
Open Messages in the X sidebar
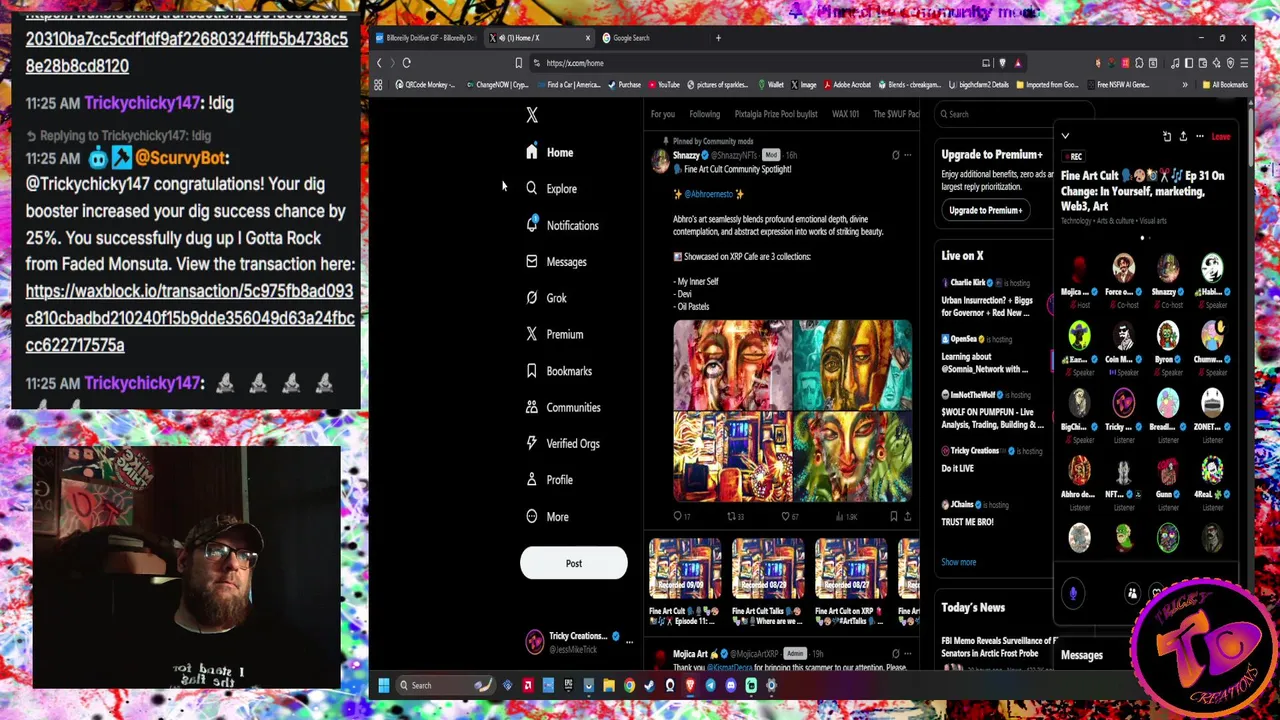[x=556, y=261]
